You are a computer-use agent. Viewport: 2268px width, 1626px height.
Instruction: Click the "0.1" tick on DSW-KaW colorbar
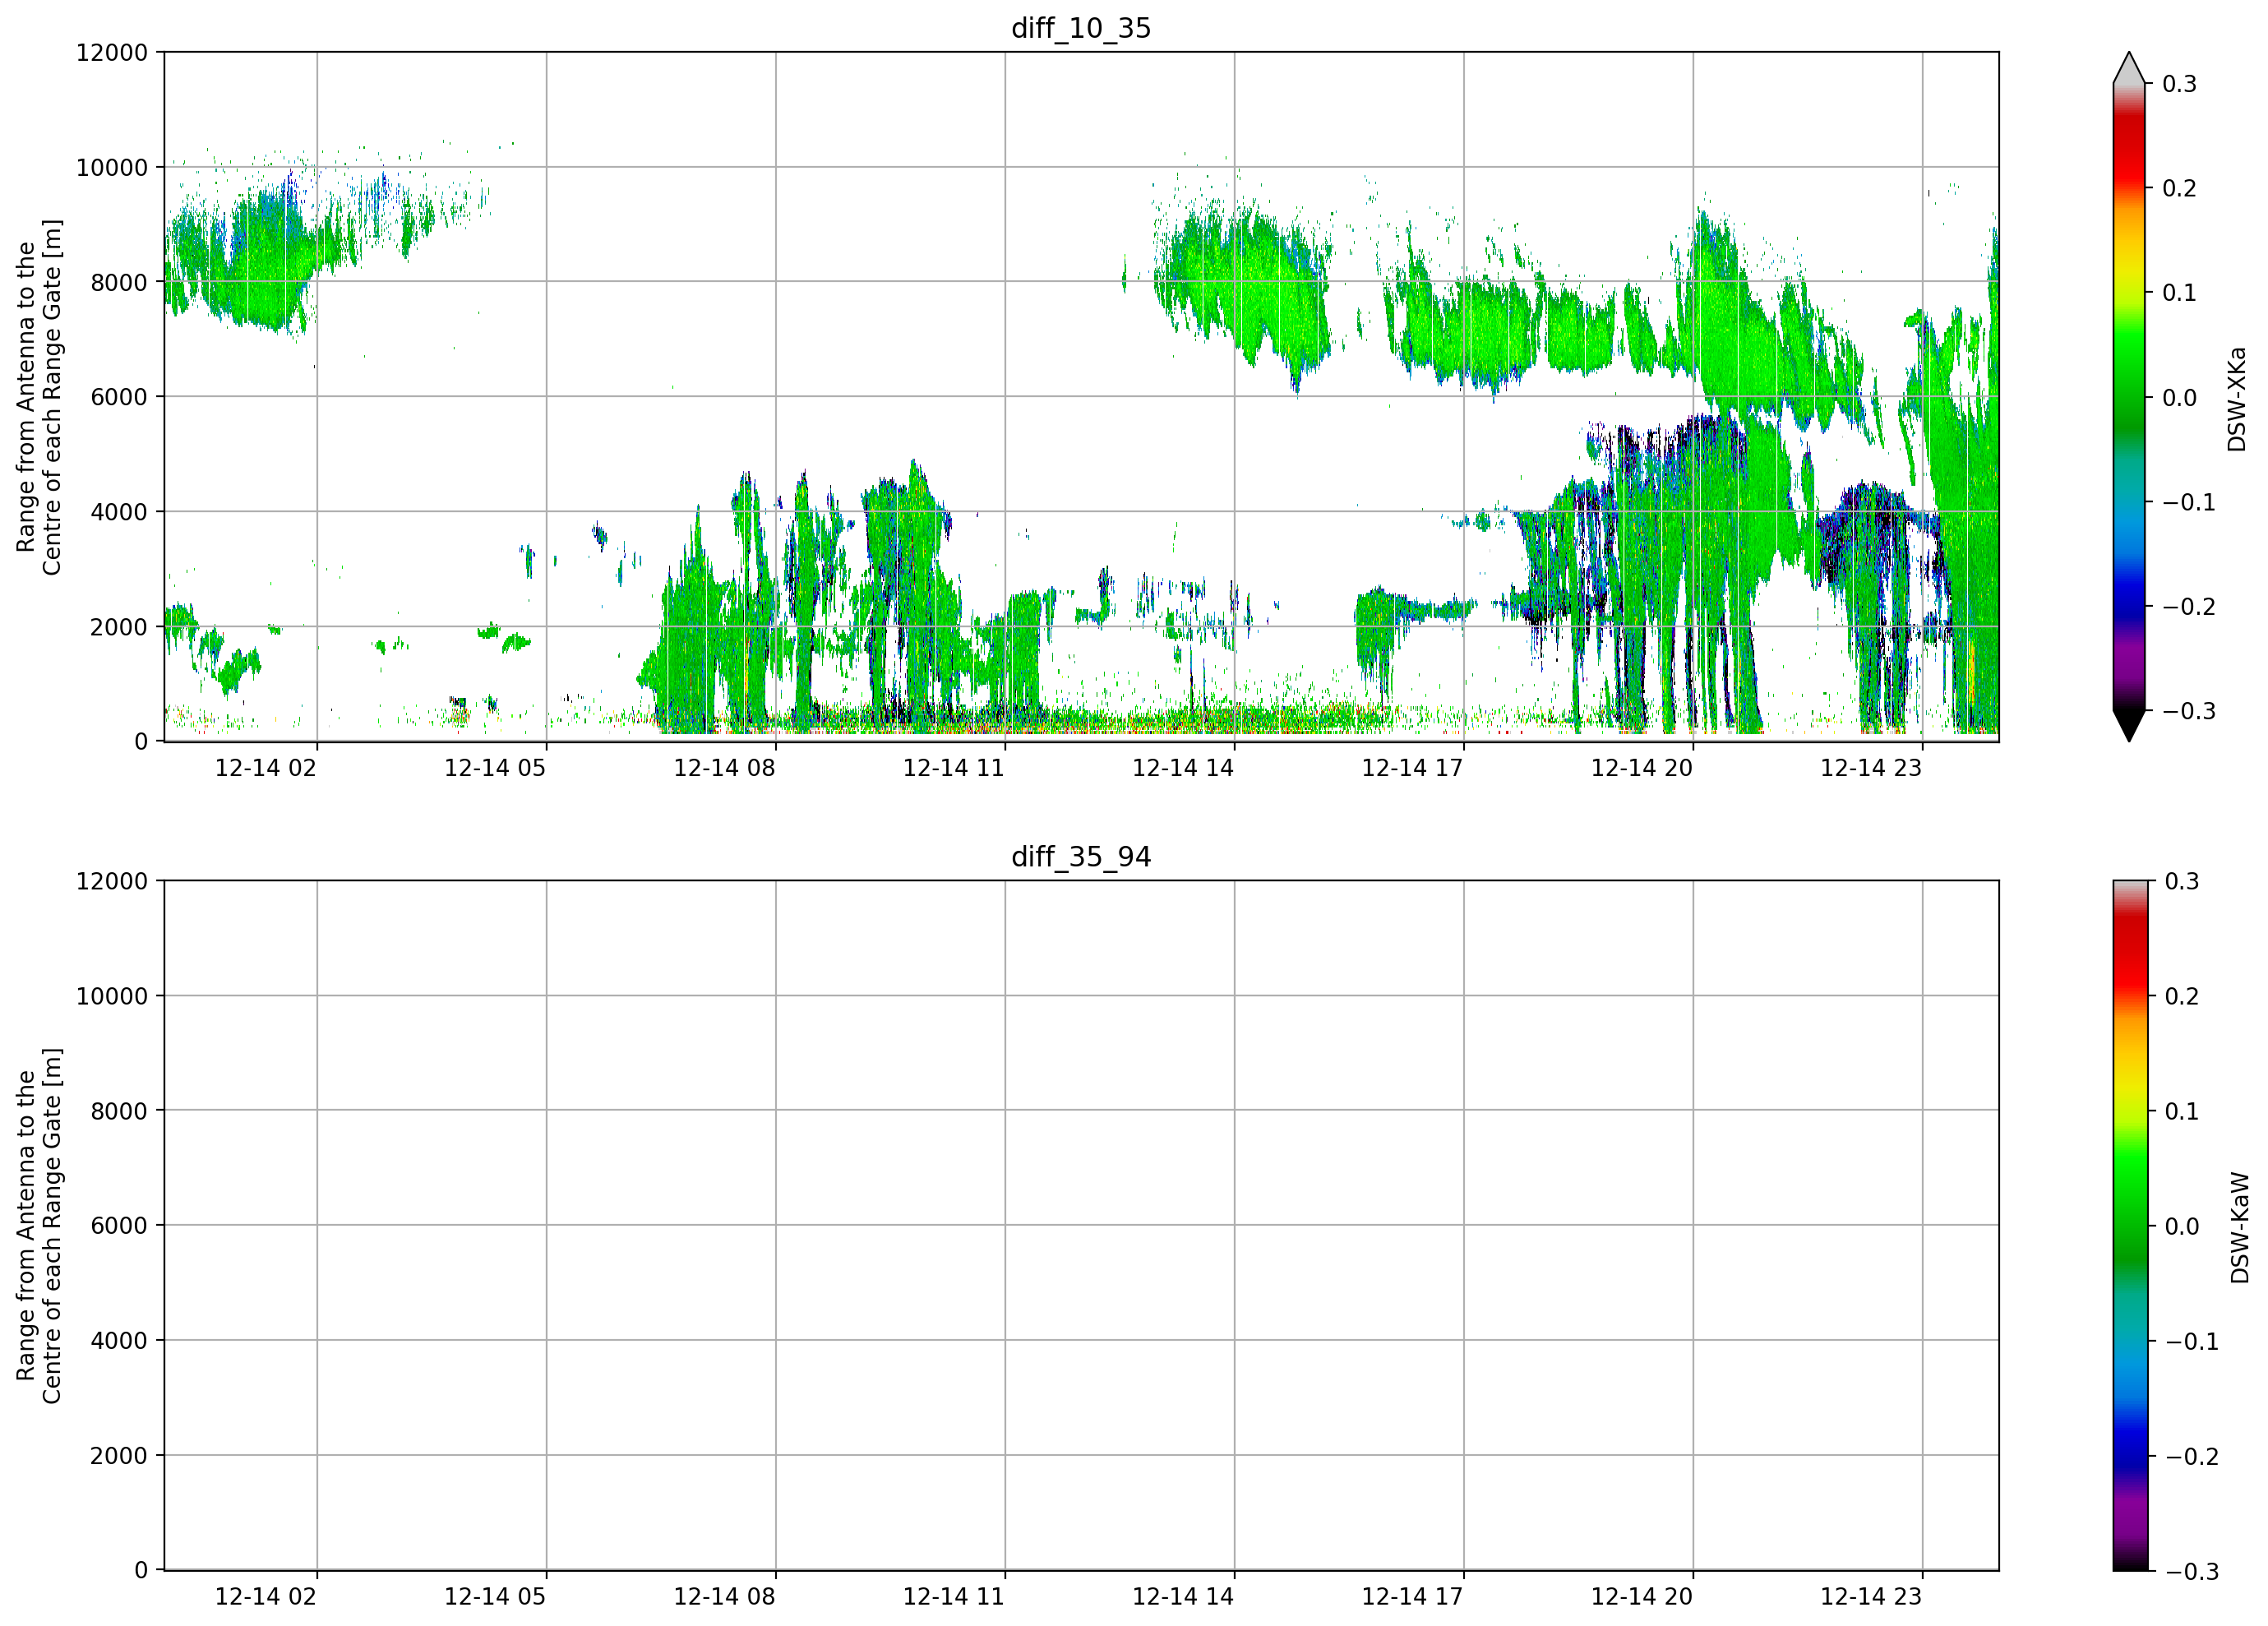tap(2181, 1111)
